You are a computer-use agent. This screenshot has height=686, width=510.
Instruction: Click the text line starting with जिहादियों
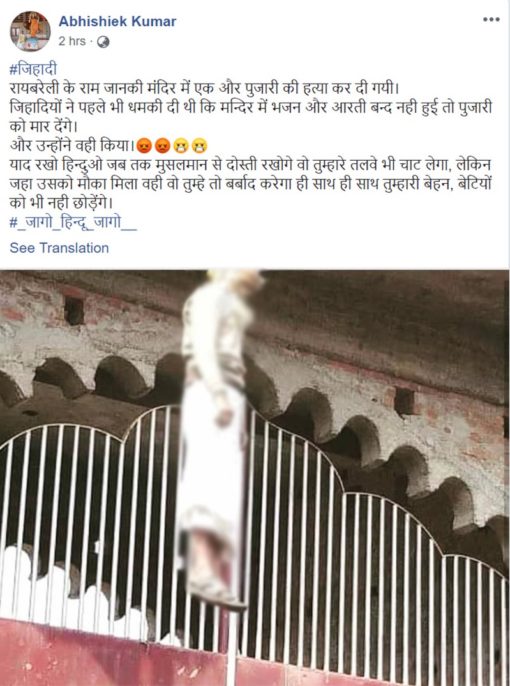pos(251,108)
